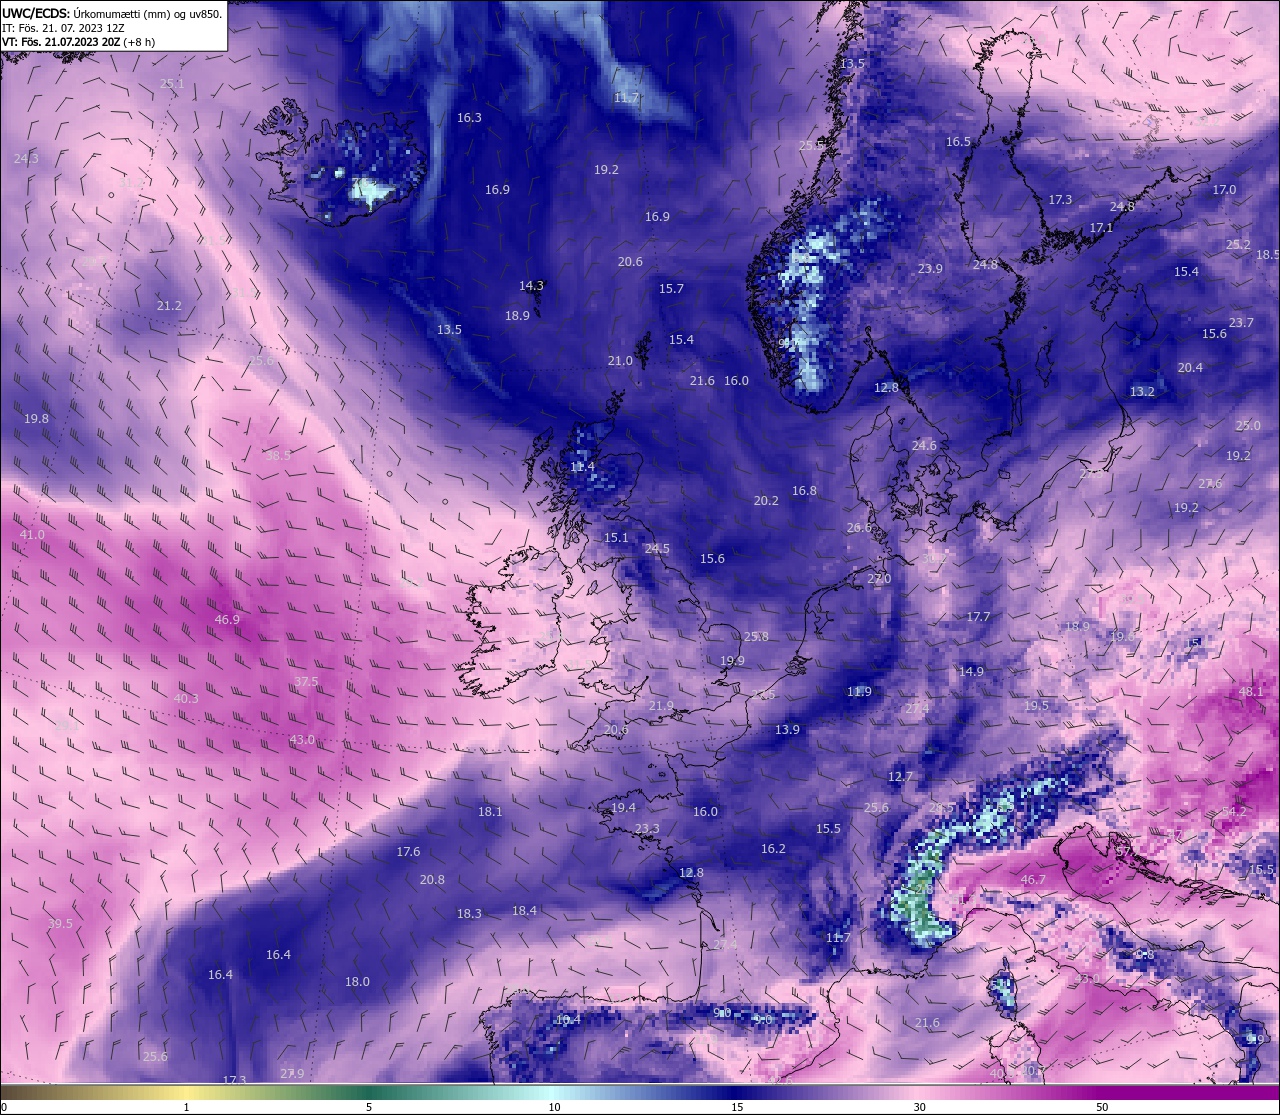Viewport: 1280px width, 1115px height.
Task: Click the 15.5 value over eastern France
Action: pyautogui.click(x=828, y=829)
